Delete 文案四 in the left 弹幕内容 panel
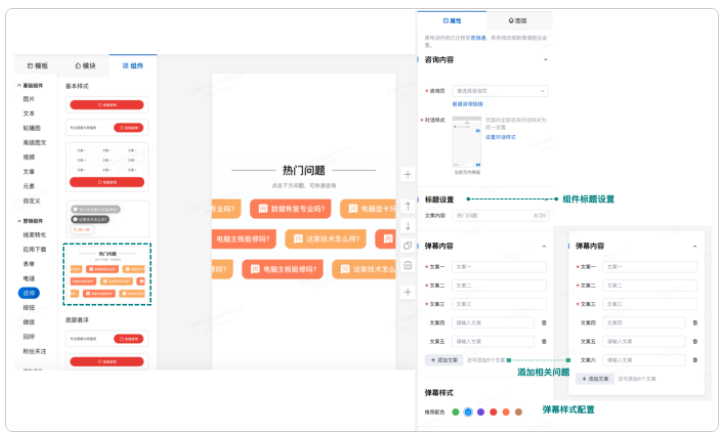 [x=544, y=322]
